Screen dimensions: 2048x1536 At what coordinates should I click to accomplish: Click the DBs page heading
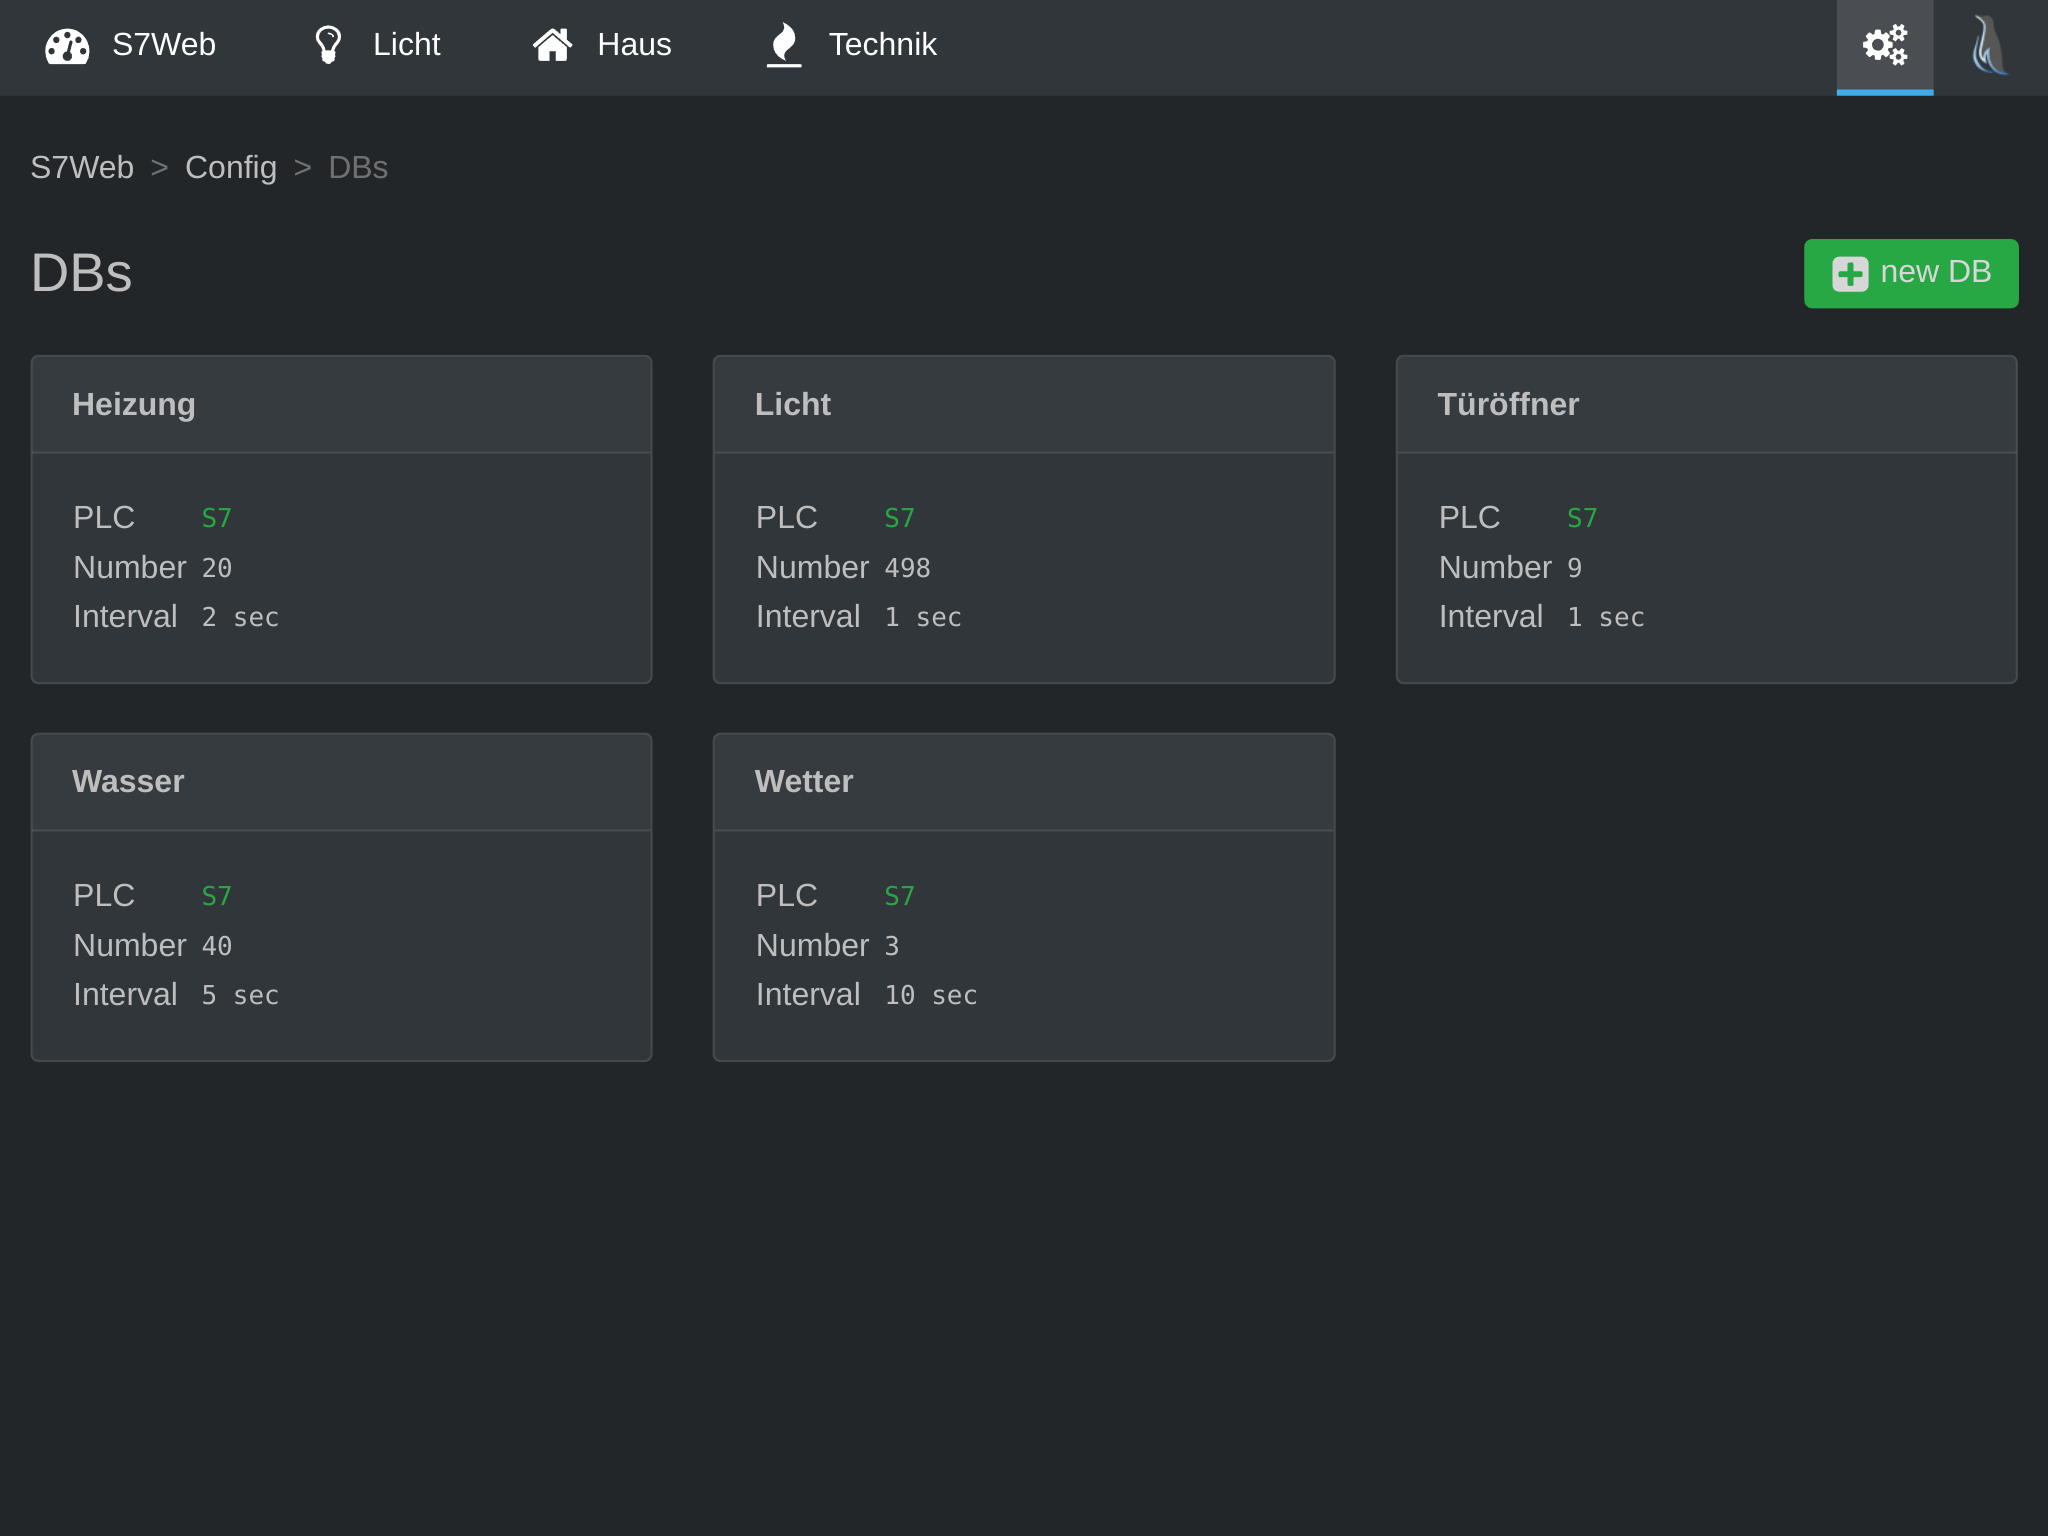[x=82, y=273]
